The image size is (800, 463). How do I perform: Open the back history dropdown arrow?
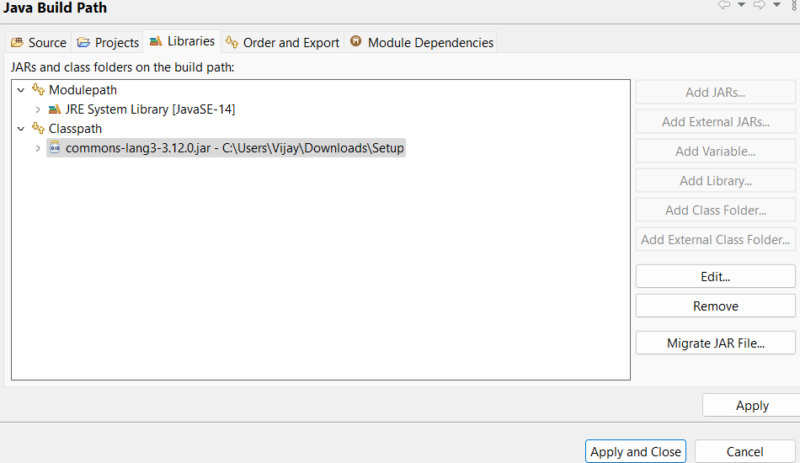[741, 7]
